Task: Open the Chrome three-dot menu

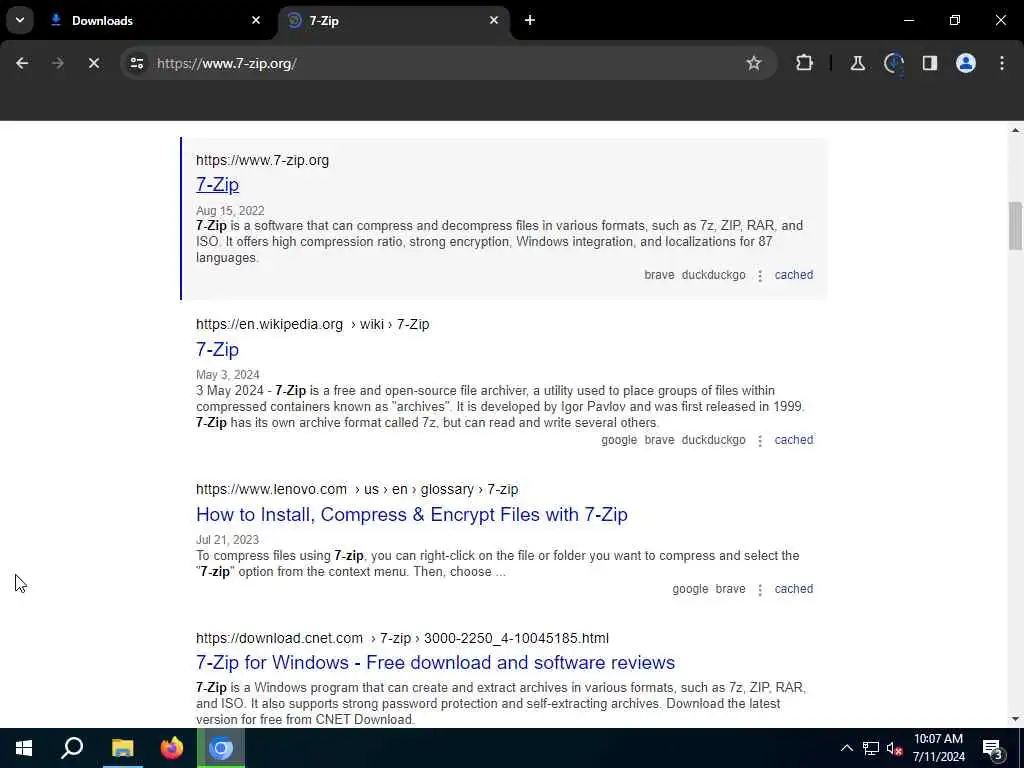Action: tap(1002, 63)
